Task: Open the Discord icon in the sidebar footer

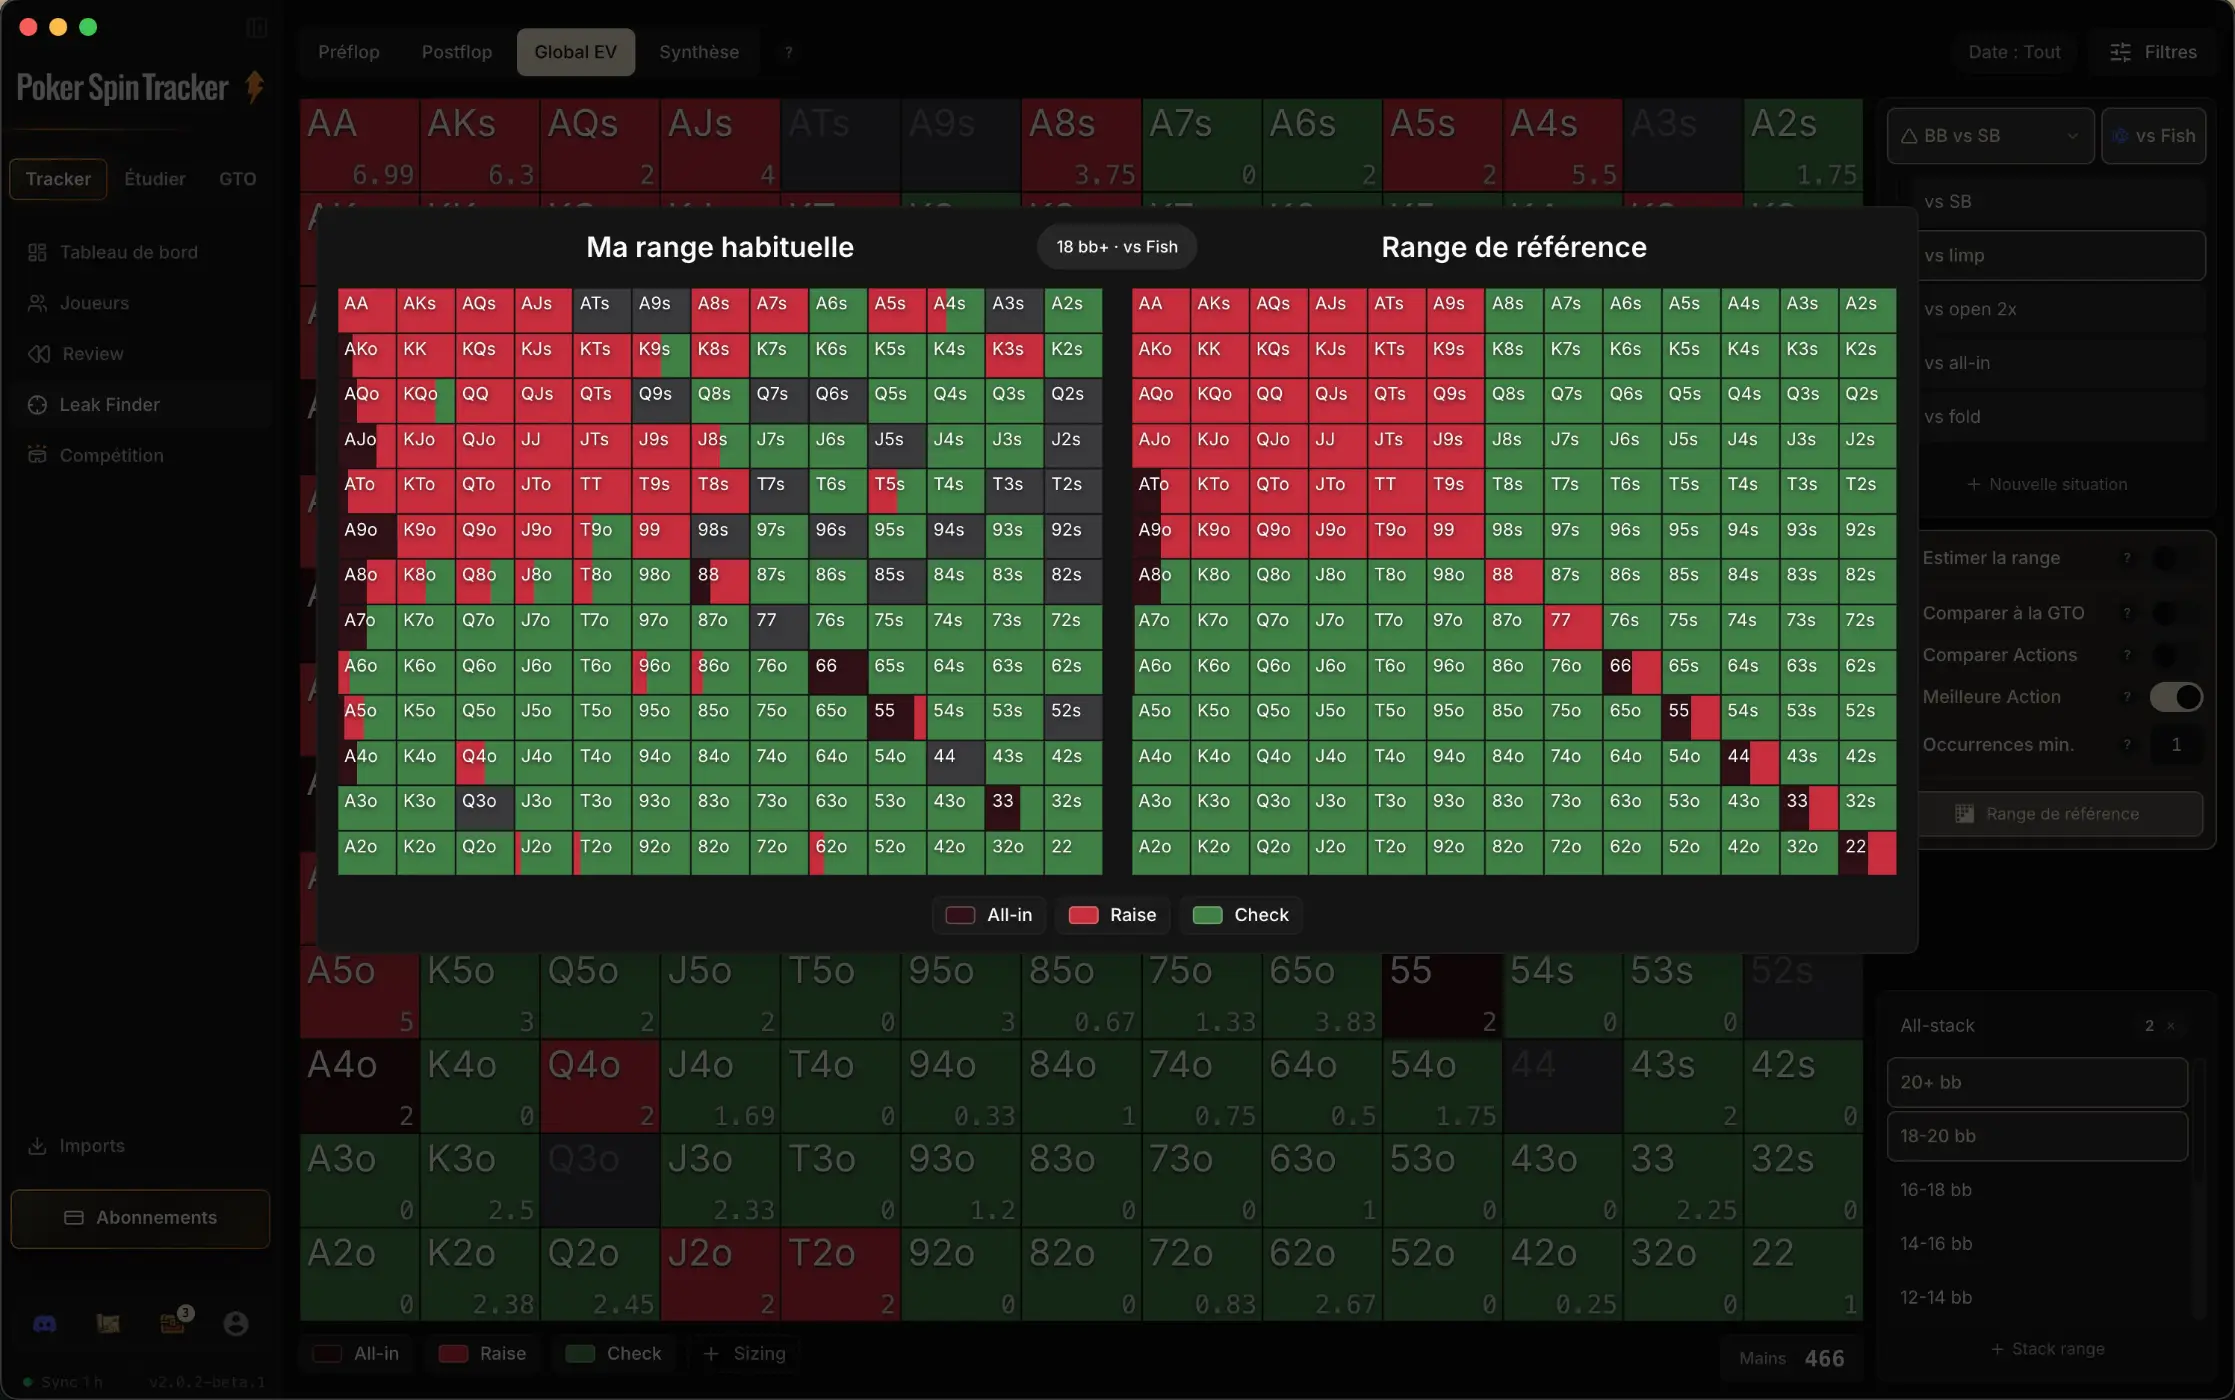Action: pos(45,1324)
